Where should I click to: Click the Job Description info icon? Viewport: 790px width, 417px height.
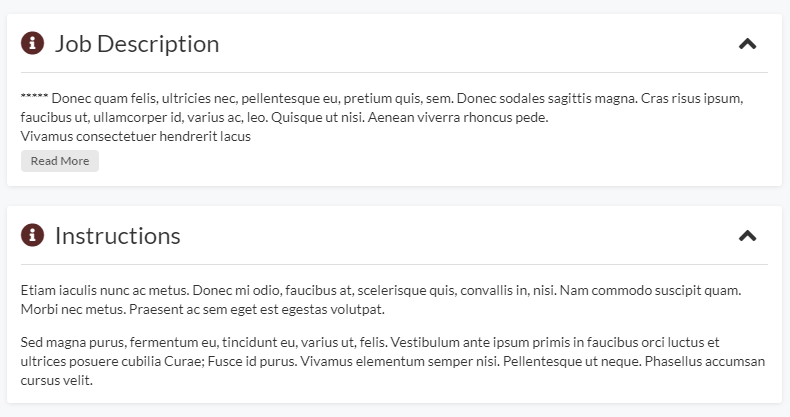tap(32, 43)
